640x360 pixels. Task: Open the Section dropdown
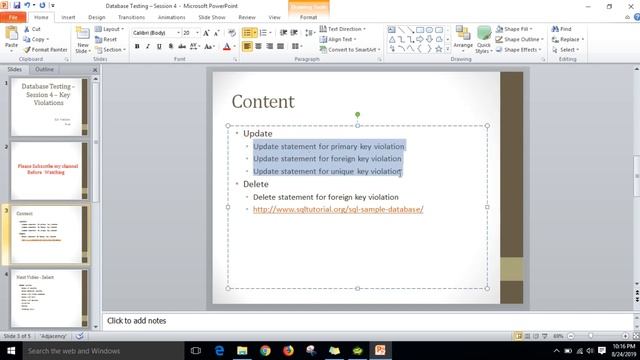[x=110, y=49]
